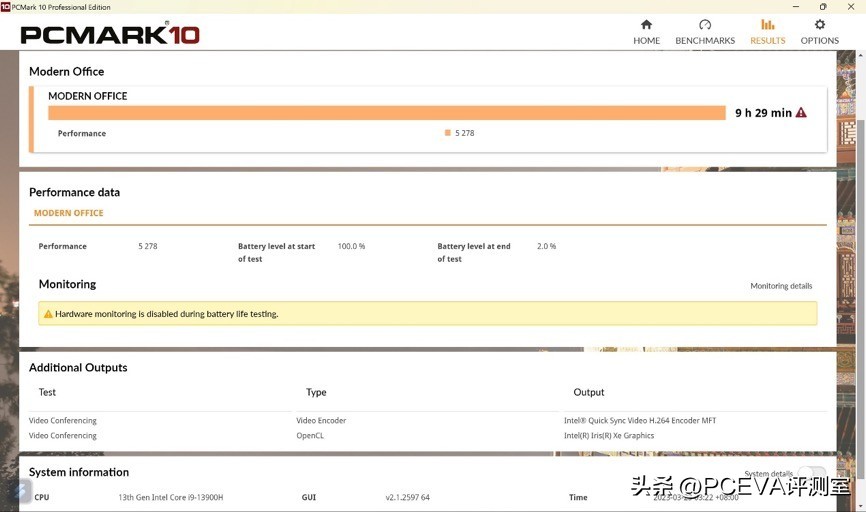
Task: Minimize the PCMark 10 window
Action: (796, 7)
